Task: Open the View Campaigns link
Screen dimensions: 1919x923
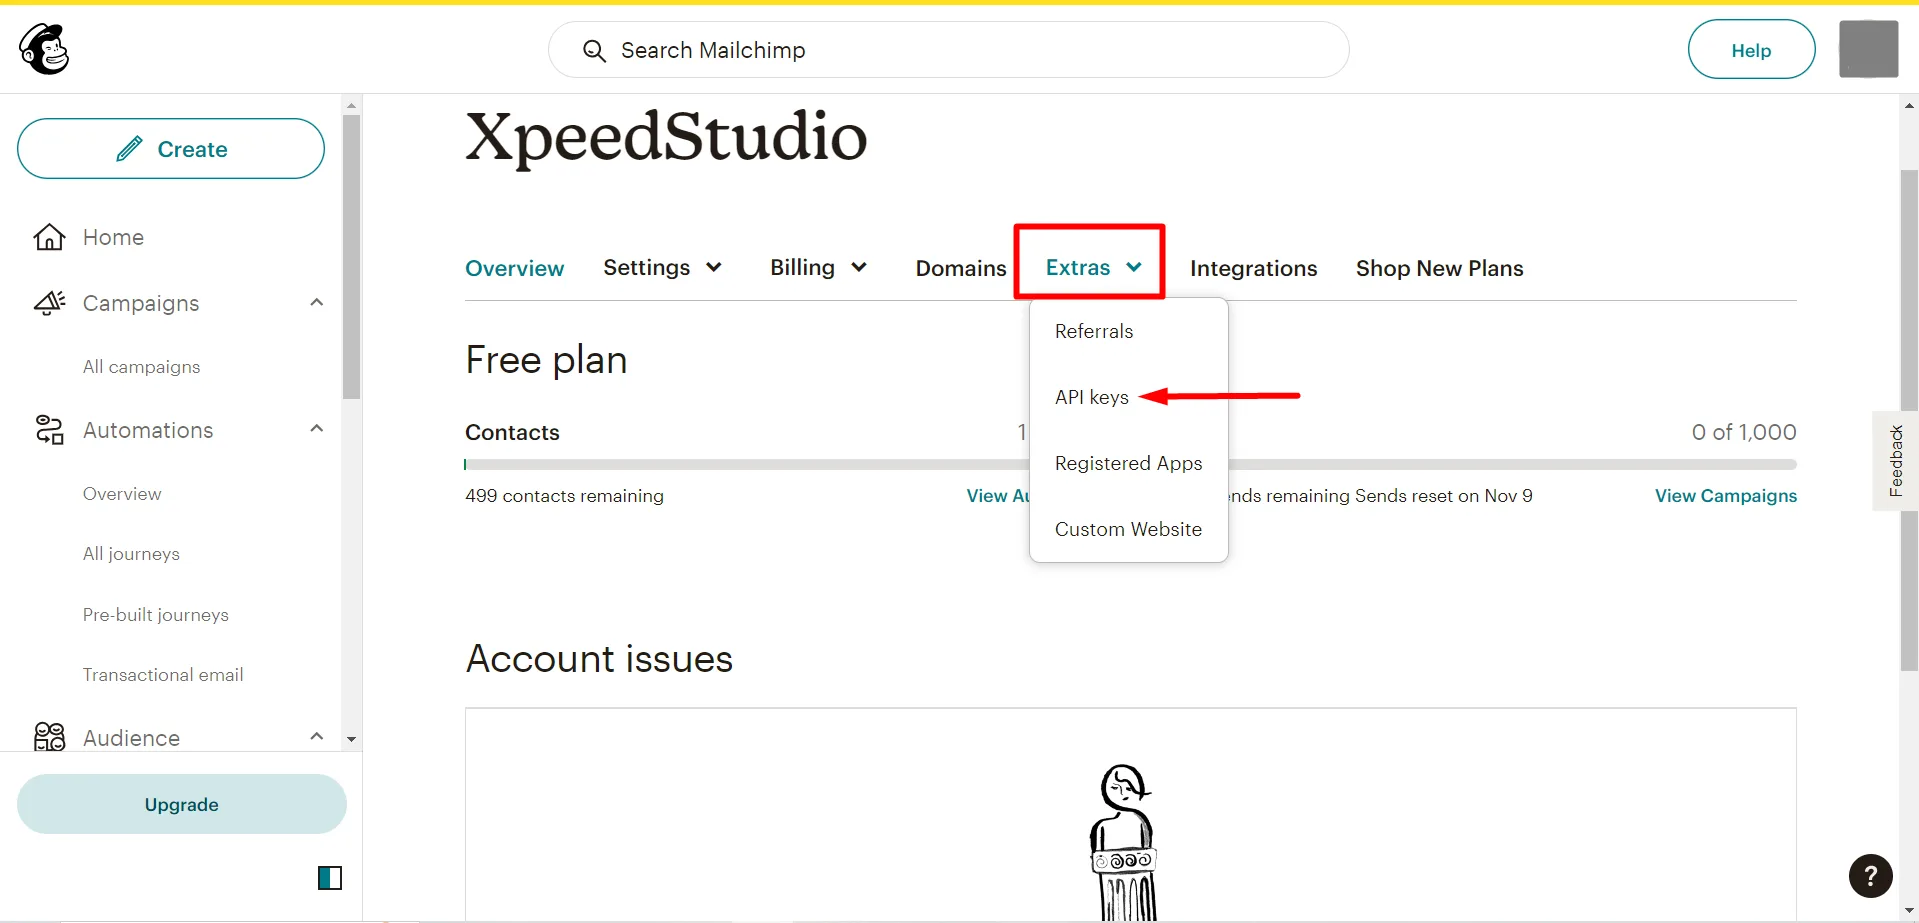Action: 1725,496
